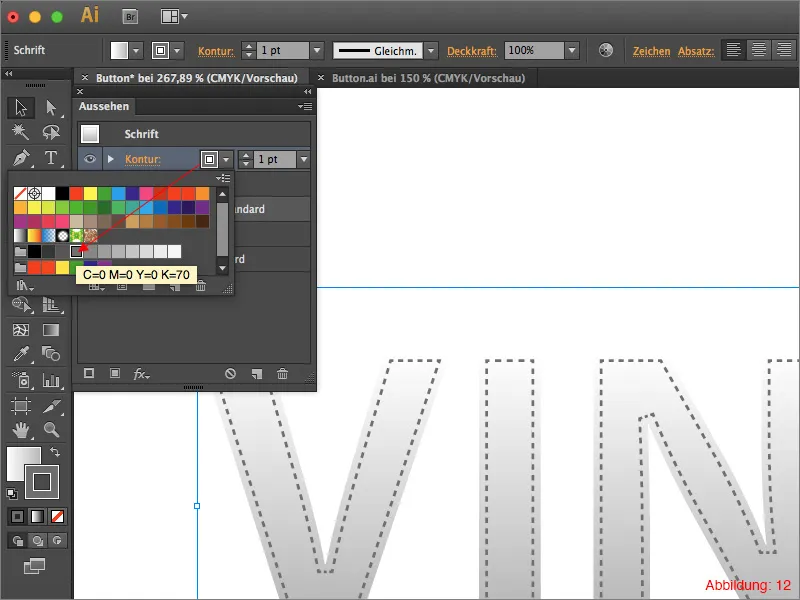The image size is (800, 600).
Task: Open Deckkraft link in control bar
Action: coord(472,51)
